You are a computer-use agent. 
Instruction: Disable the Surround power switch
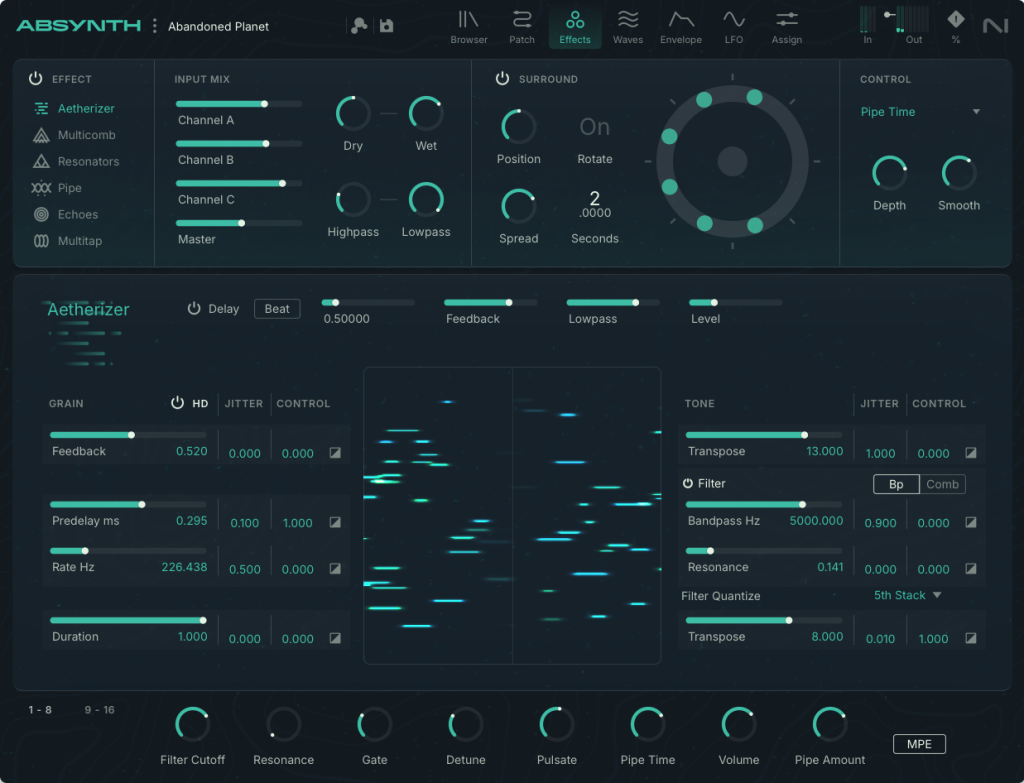pos(502,79)
